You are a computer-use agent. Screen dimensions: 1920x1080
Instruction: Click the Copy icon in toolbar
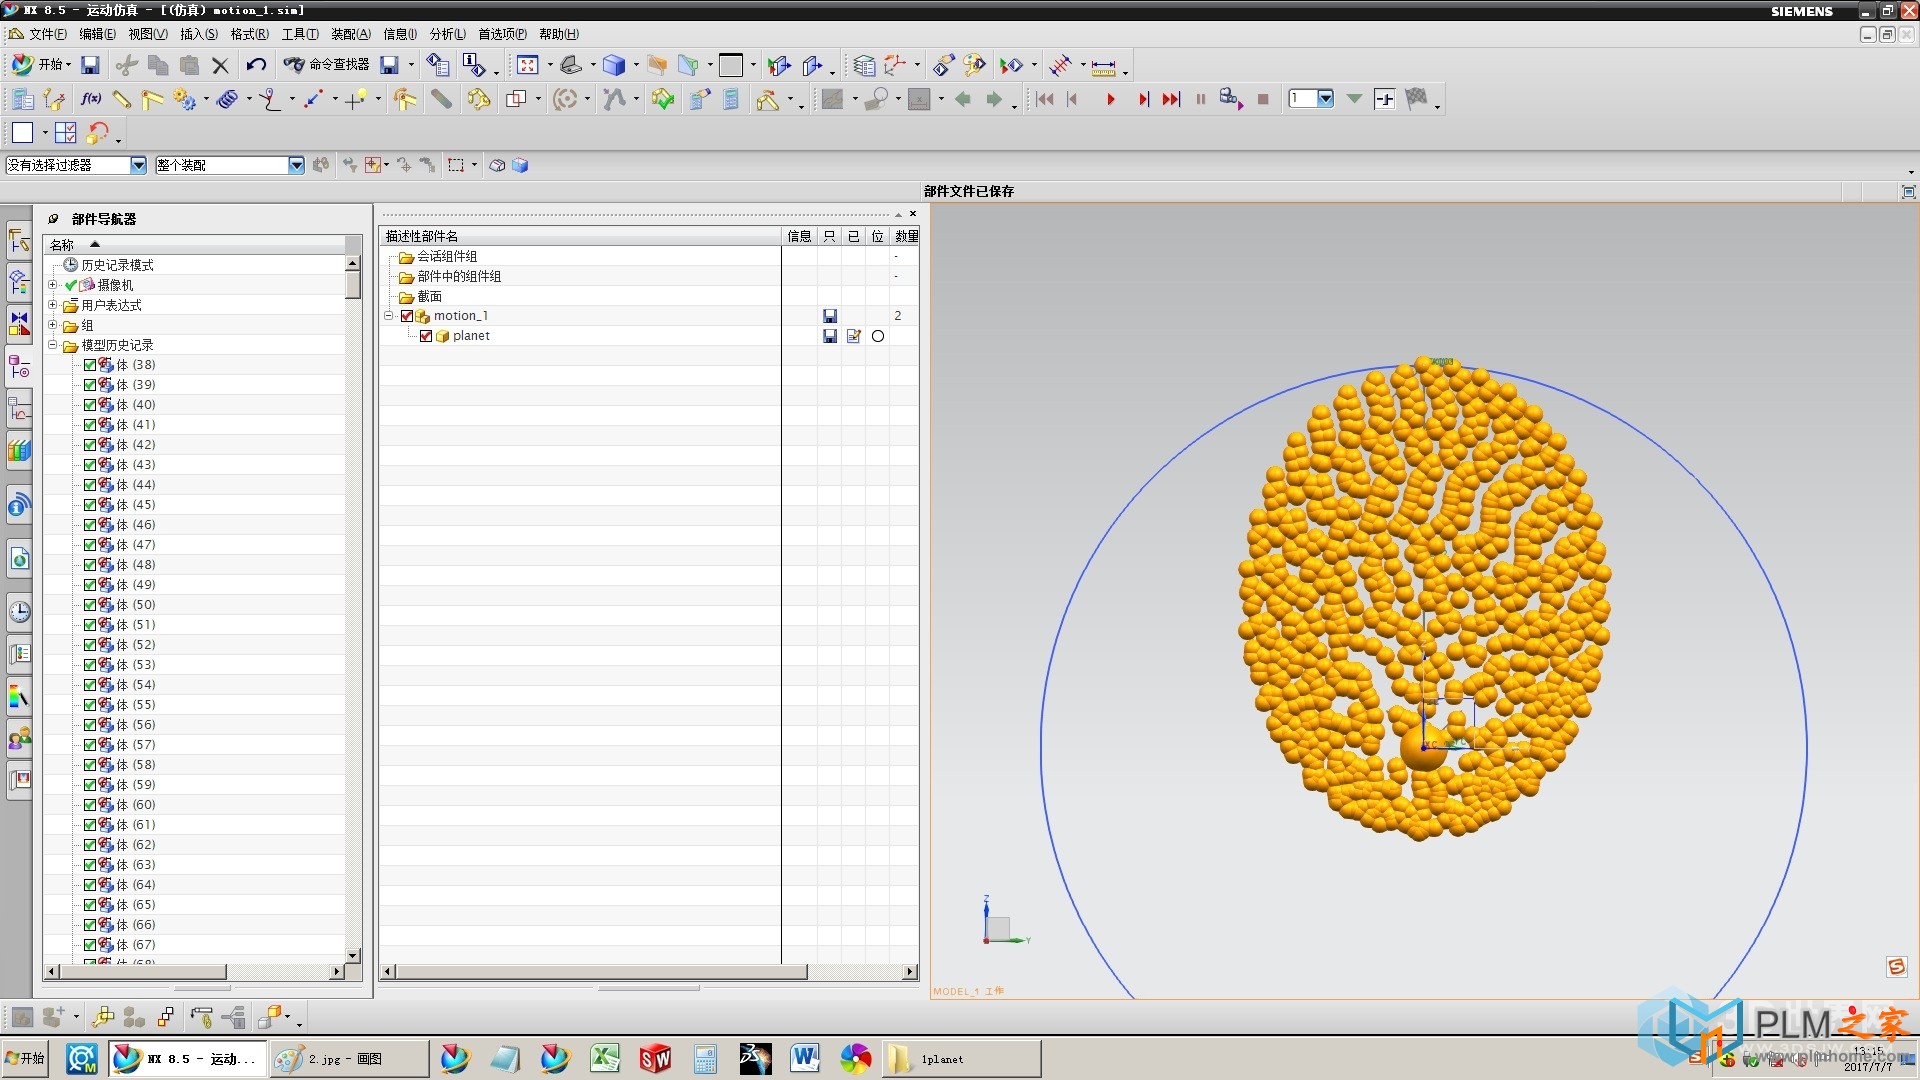point(158,66)
